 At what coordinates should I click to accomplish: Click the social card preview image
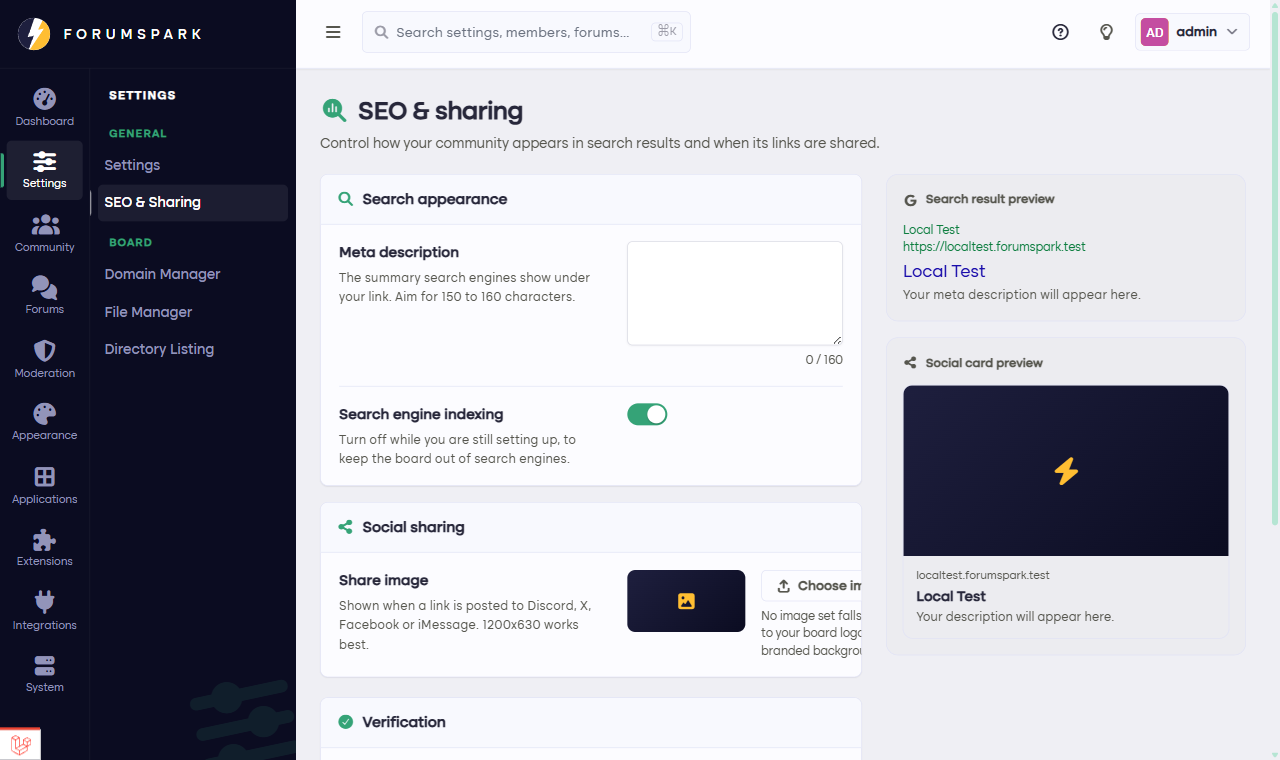(x=1066, y=471)
